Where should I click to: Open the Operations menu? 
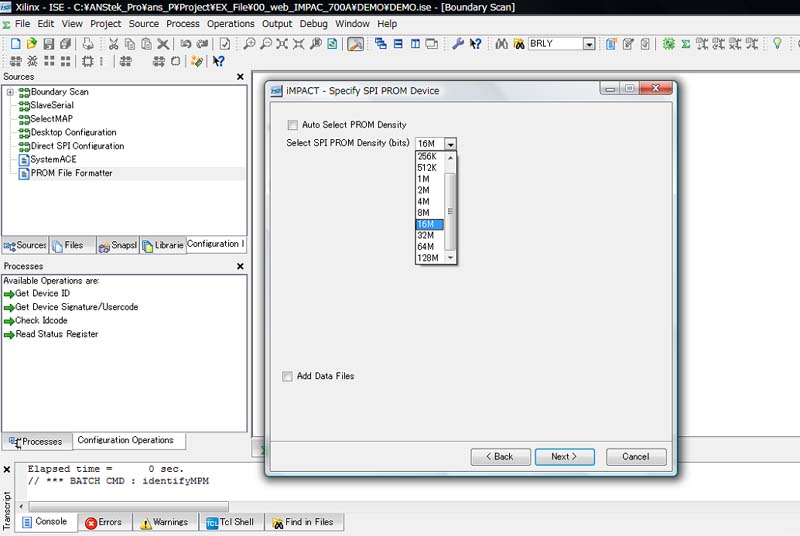[231, 24]
